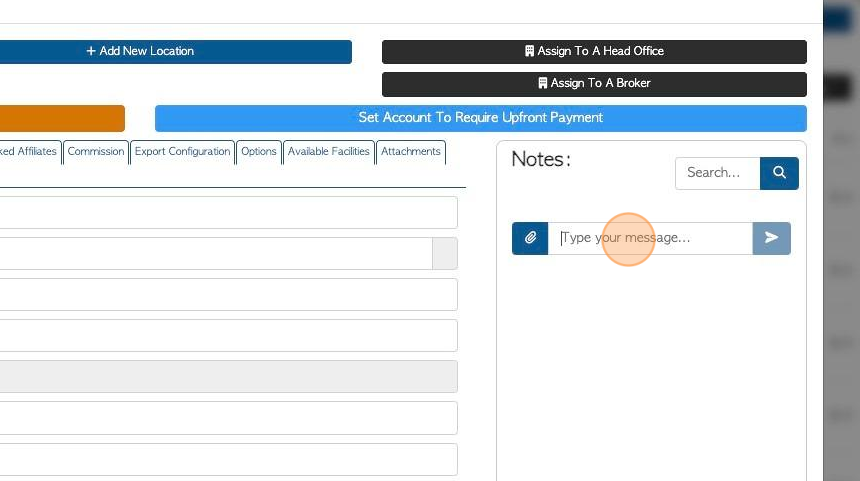This screenshot has width=860, height=481.
Task: Focus the notes Search field
Action: [717, 173]
